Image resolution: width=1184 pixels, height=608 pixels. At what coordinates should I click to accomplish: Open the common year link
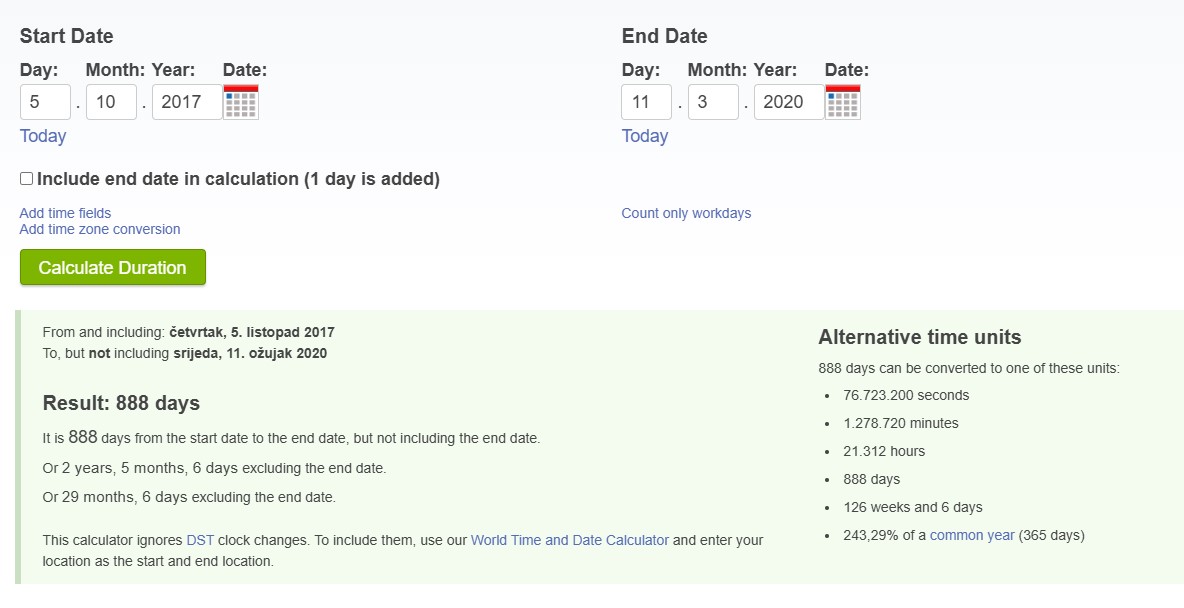972,535
